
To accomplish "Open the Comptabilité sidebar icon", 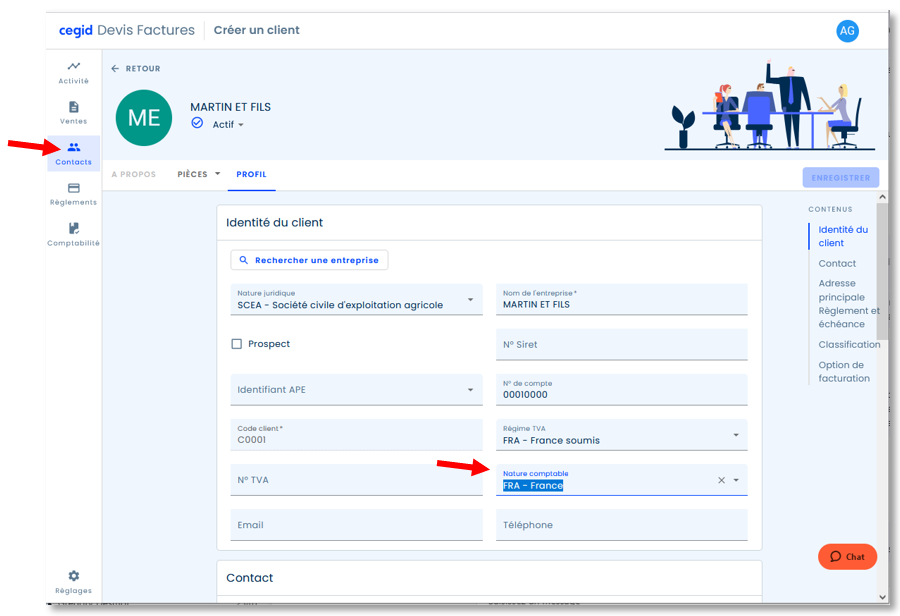I will (73, 234).
